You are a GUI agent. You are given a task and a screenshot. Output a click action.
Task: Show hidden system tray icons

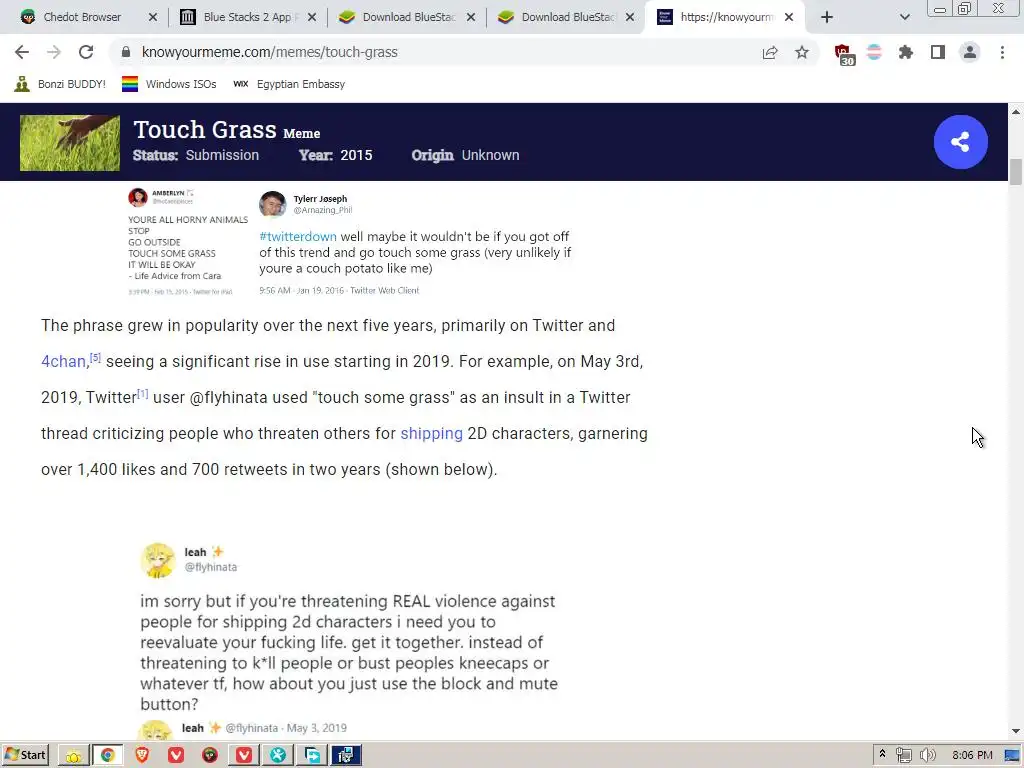[882, 755]
